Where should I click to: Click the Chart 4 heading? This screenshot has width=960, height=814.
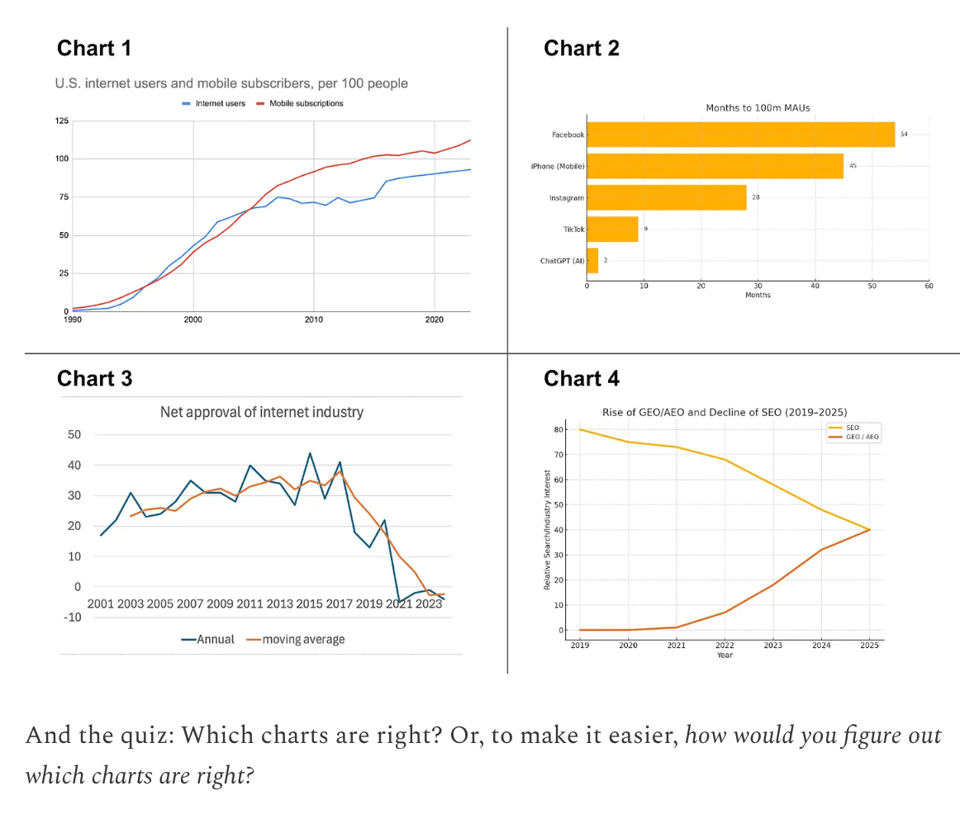[581, 378]
